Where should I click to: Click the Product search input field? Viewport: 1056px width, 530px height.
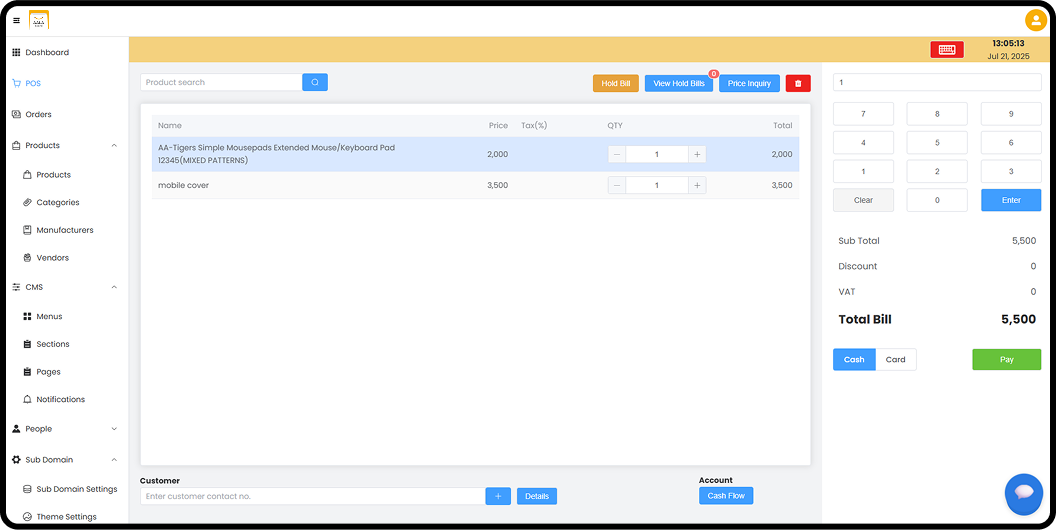click(x=221, y=83)
